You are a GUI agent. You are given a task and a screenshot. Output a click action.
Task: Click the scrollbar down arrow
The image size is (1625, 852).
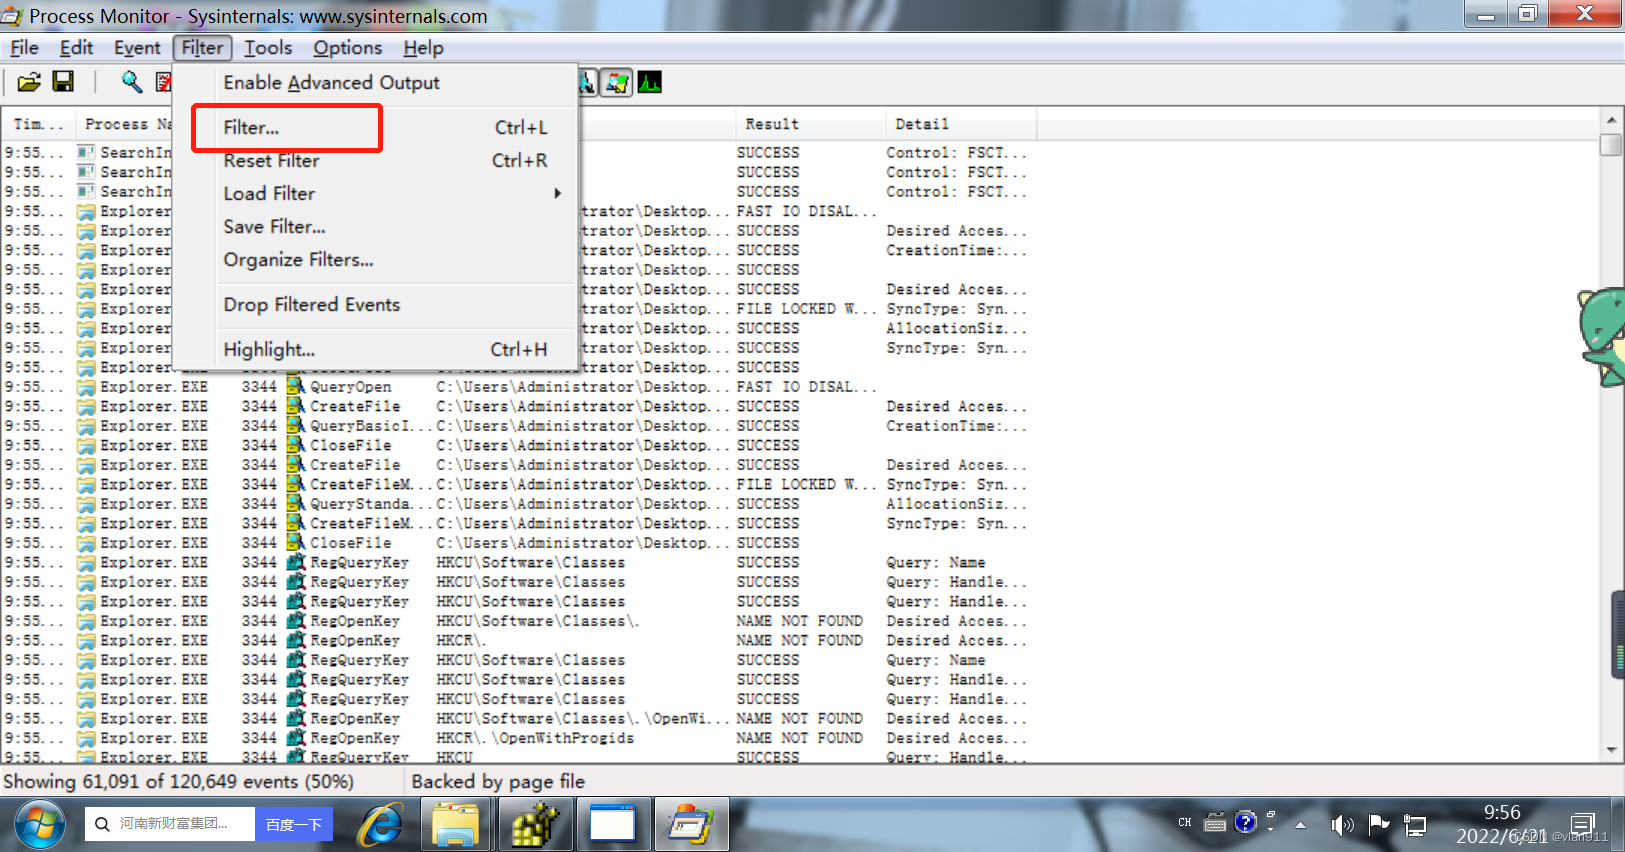[x=1611, y=750]
